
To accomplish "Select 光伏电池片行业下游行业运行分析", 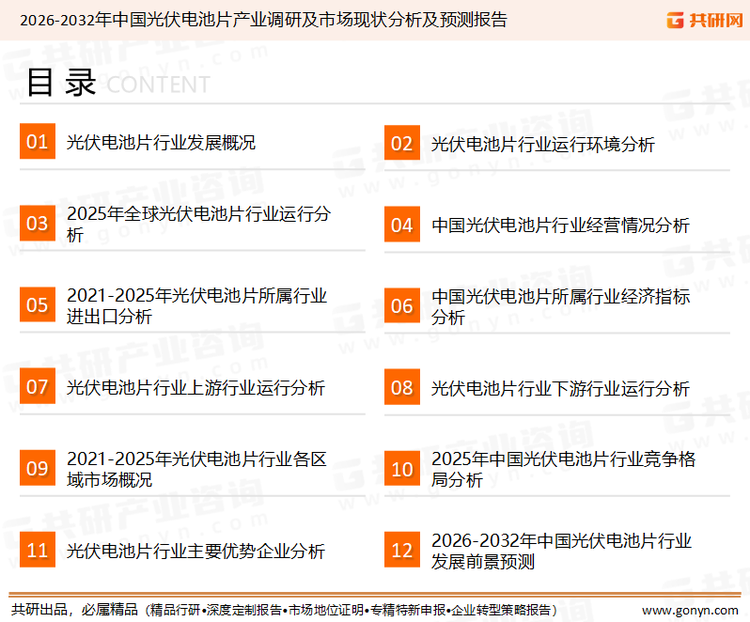I will (560, 389).
